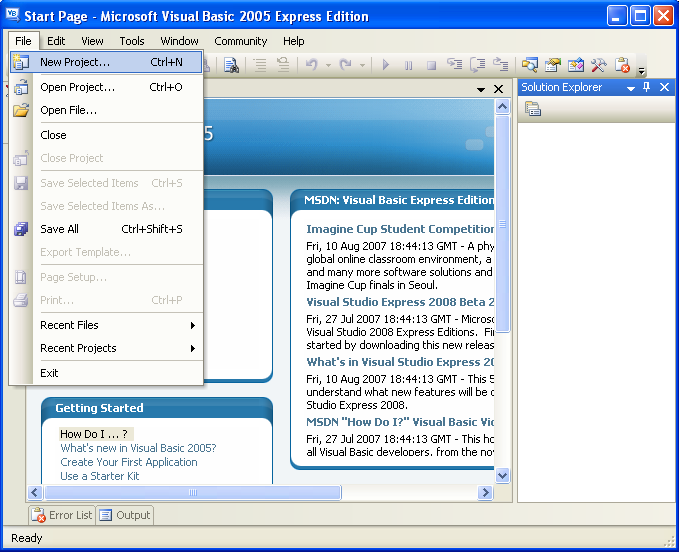Click the vertical scrollbar down arrow
The image size is (679, 552).
tap(502, 476)
